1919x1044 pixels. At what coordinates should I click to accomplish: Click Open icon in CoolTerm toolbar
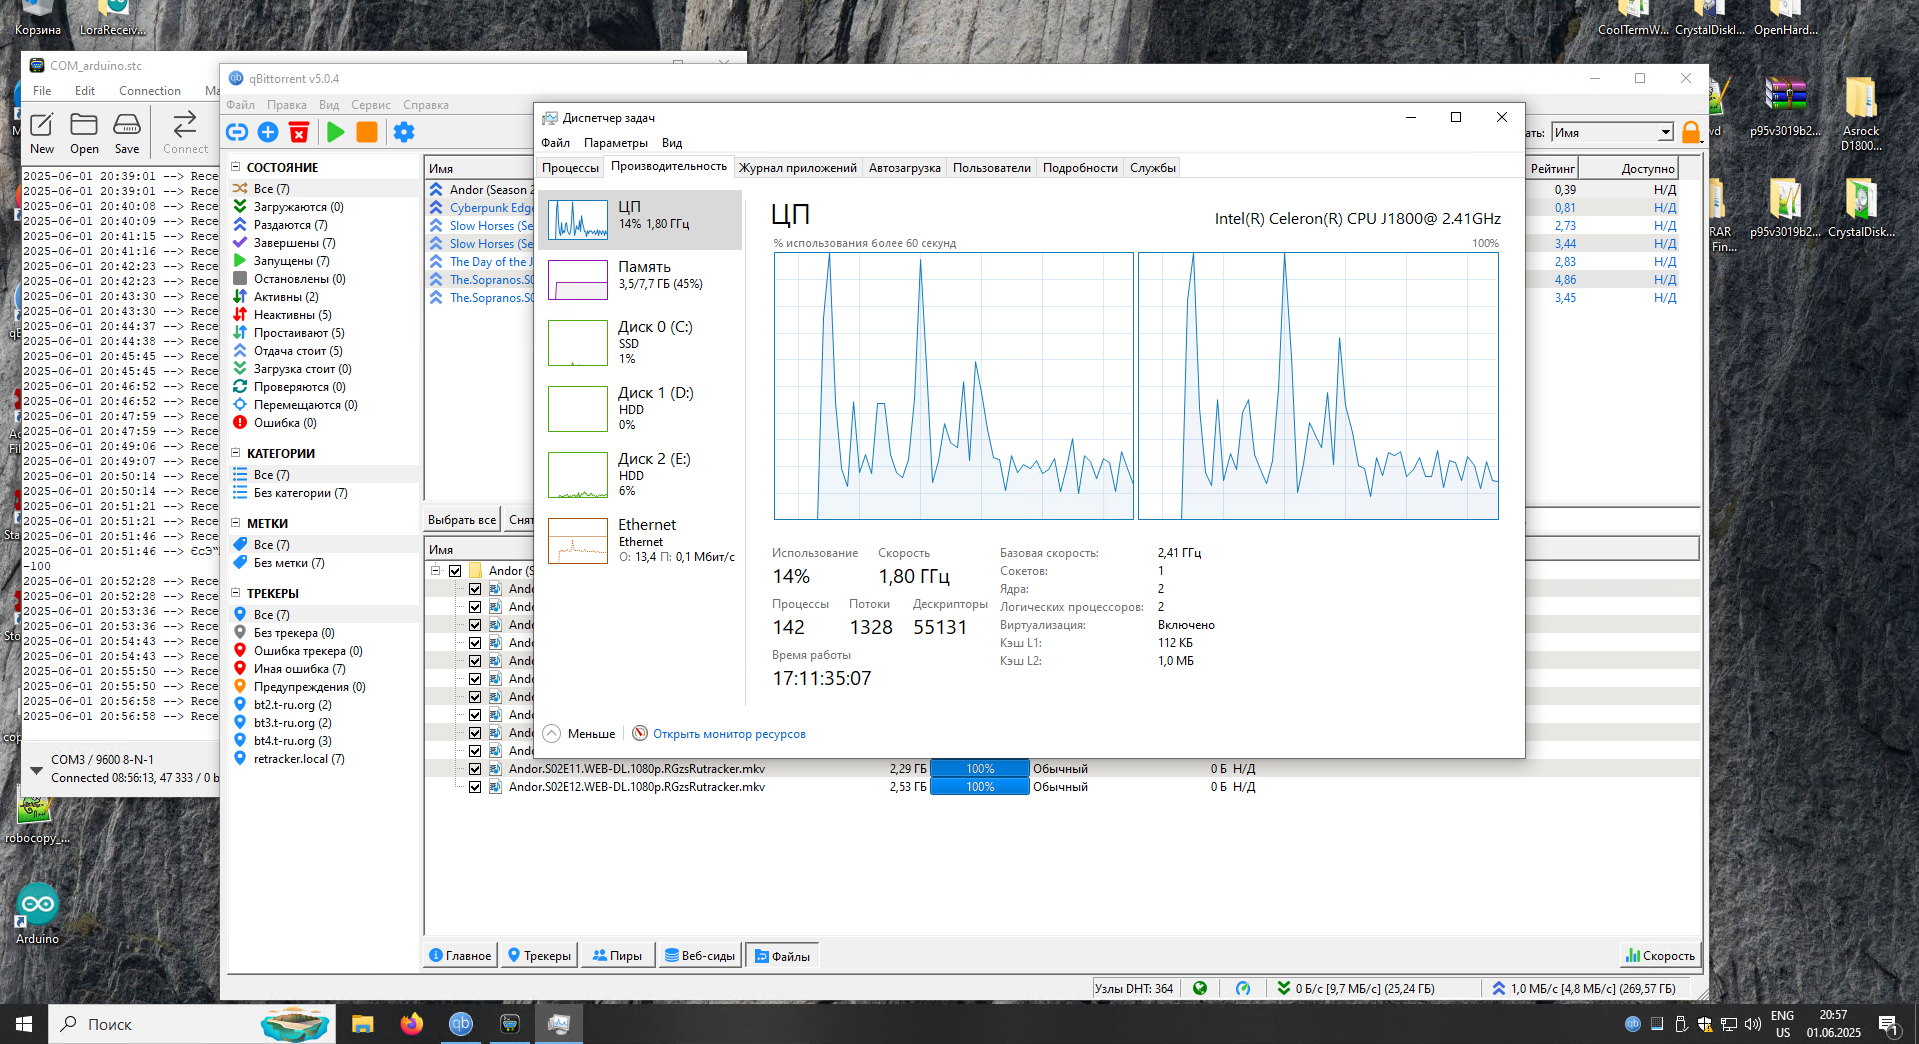point(84,134)
